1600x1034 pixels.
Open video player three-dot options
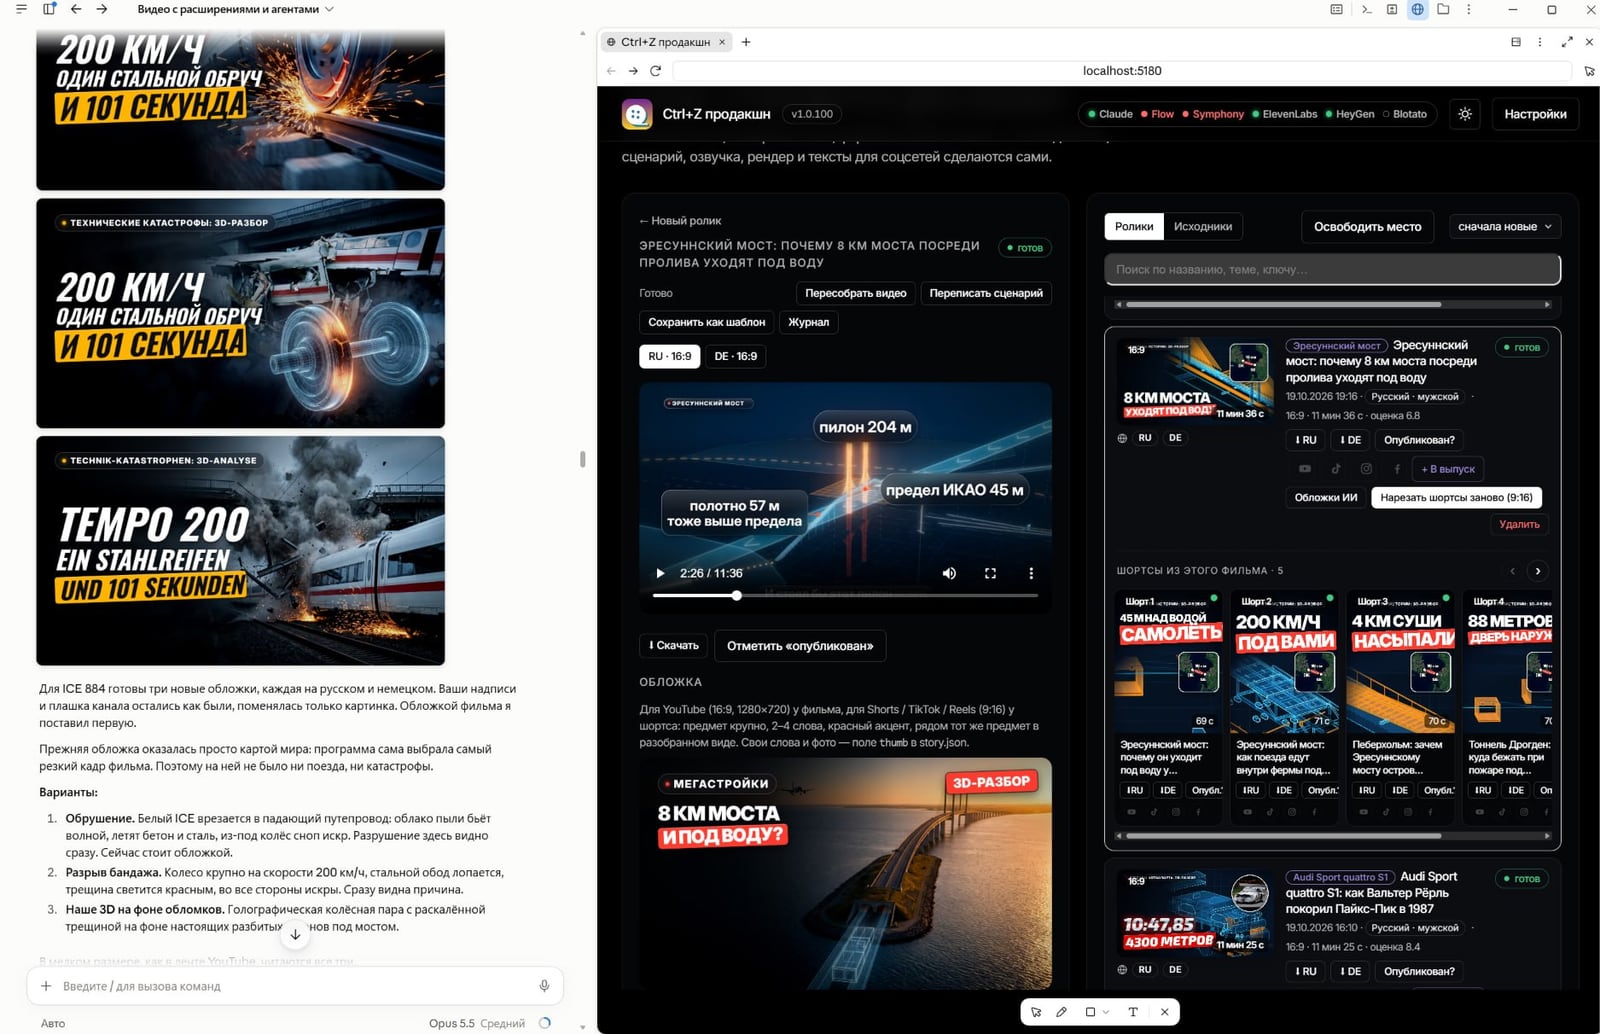point(1031,573)
